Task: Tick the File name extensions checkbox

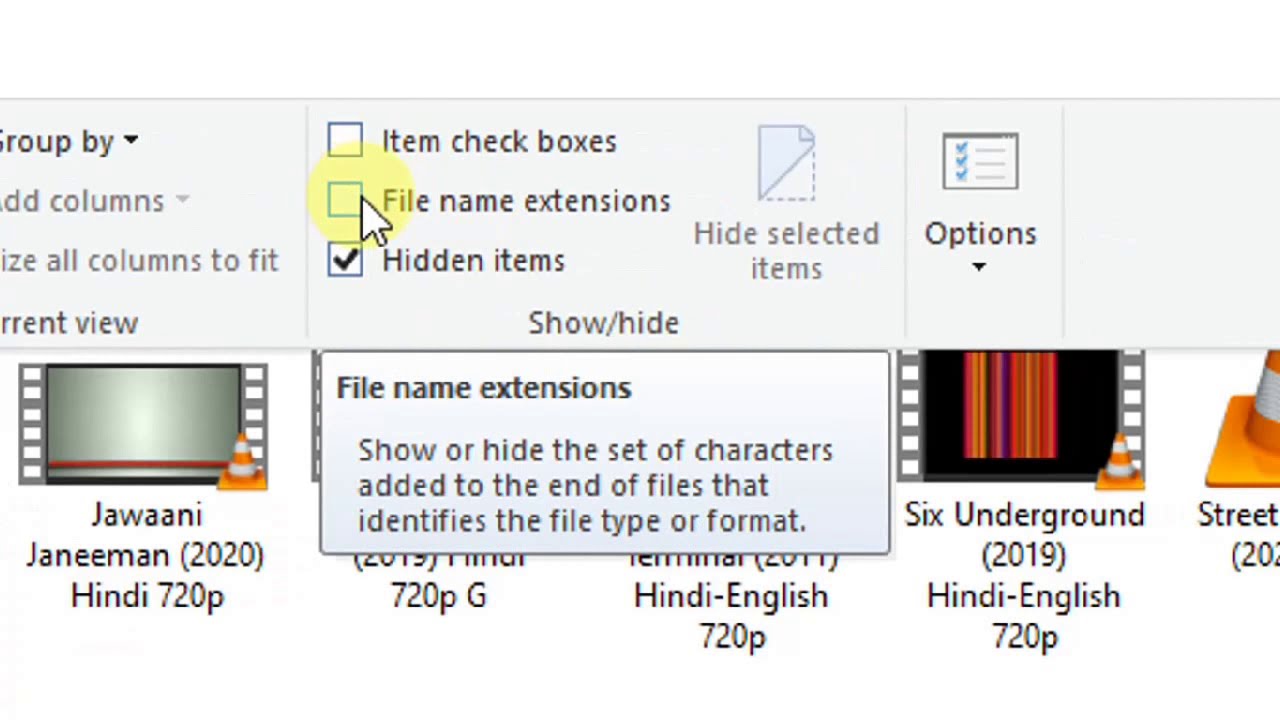Action: [345, 201]
